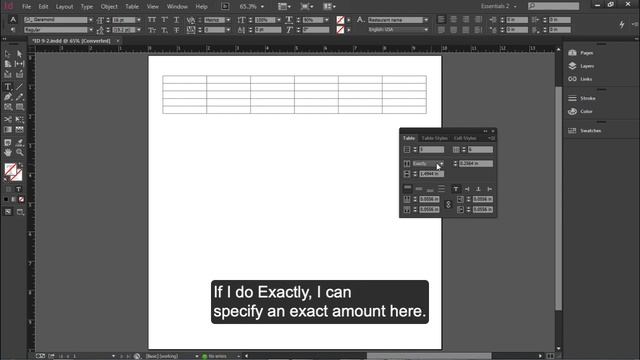Toggle All Caps formatting
Viewport: 640px width, 360px height.
[x=152, y=20]
